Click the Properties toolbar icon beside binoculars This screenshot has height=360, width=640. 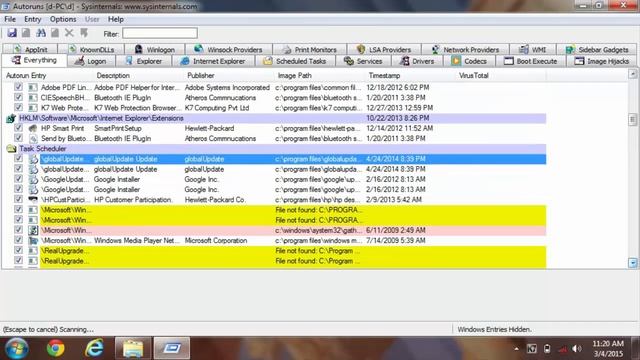pyautogui.click(x=55, y=33)
